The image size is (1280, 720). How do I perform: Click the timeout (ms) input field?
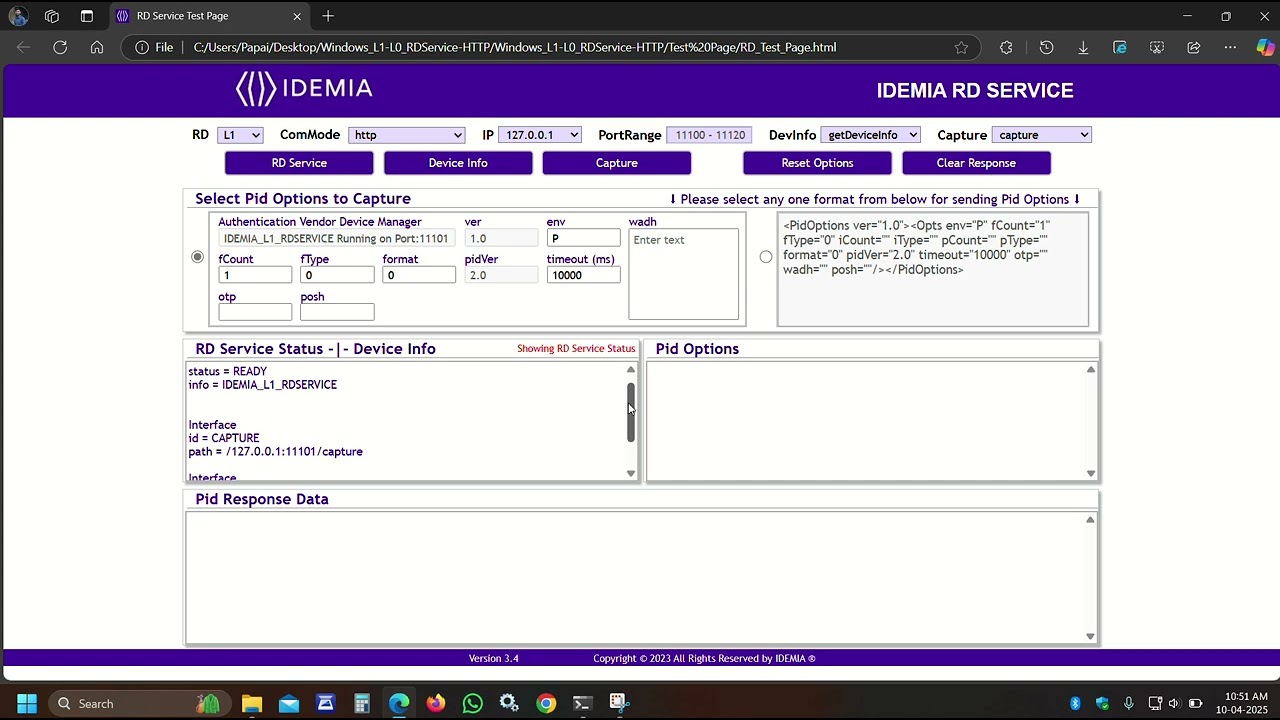[x=584, y=275]
